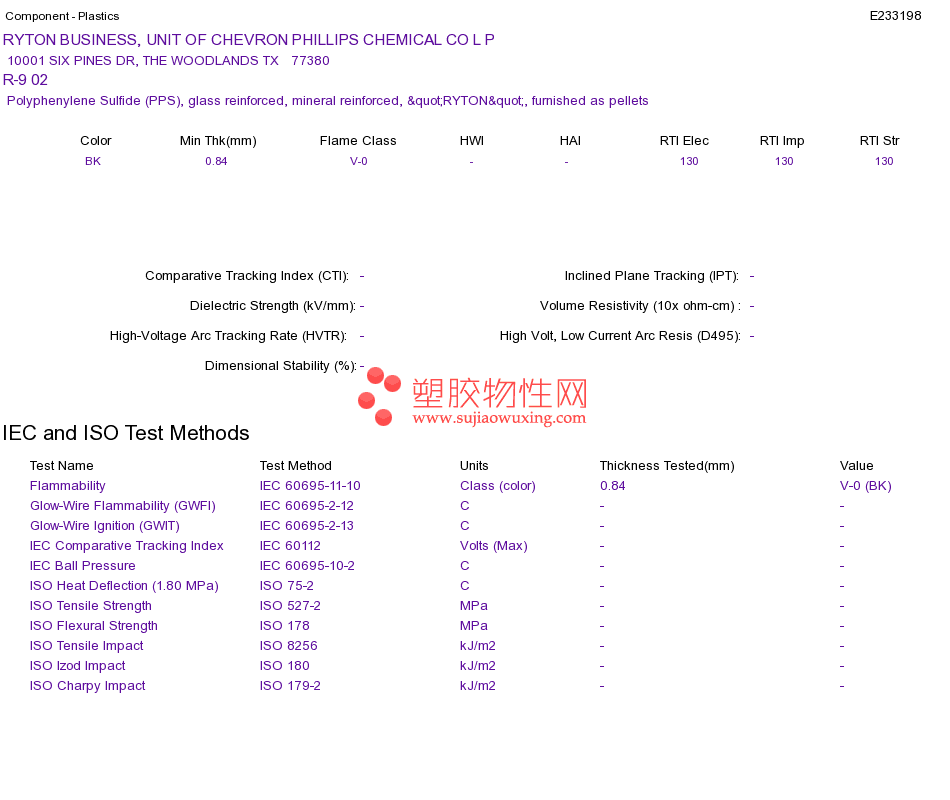Click the ISO 178 test method
Viewport: 950px width, 800px height.
click(285, 625)
